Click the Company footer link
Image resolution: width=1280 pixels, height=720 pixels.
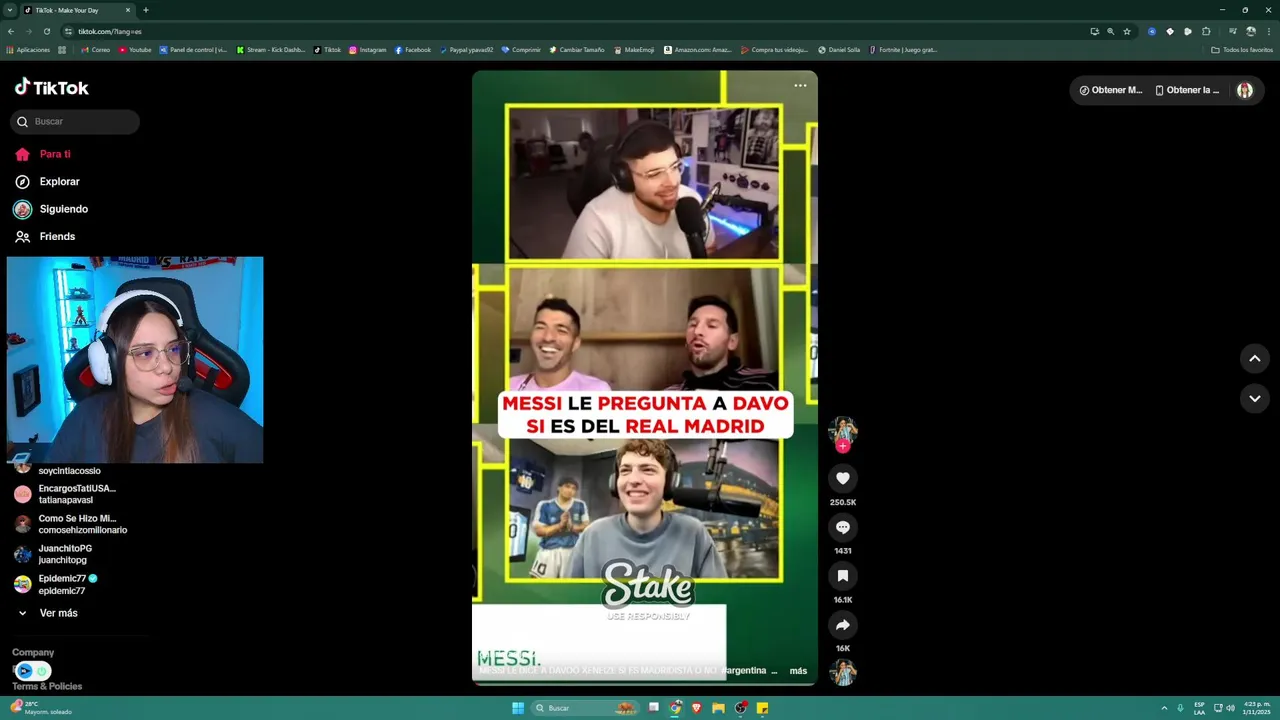tap(33, 652)
